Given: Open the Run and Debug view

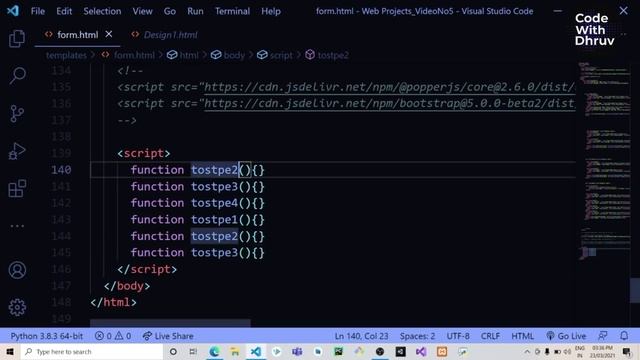Looking at the screenshot, I should point(17,151).
